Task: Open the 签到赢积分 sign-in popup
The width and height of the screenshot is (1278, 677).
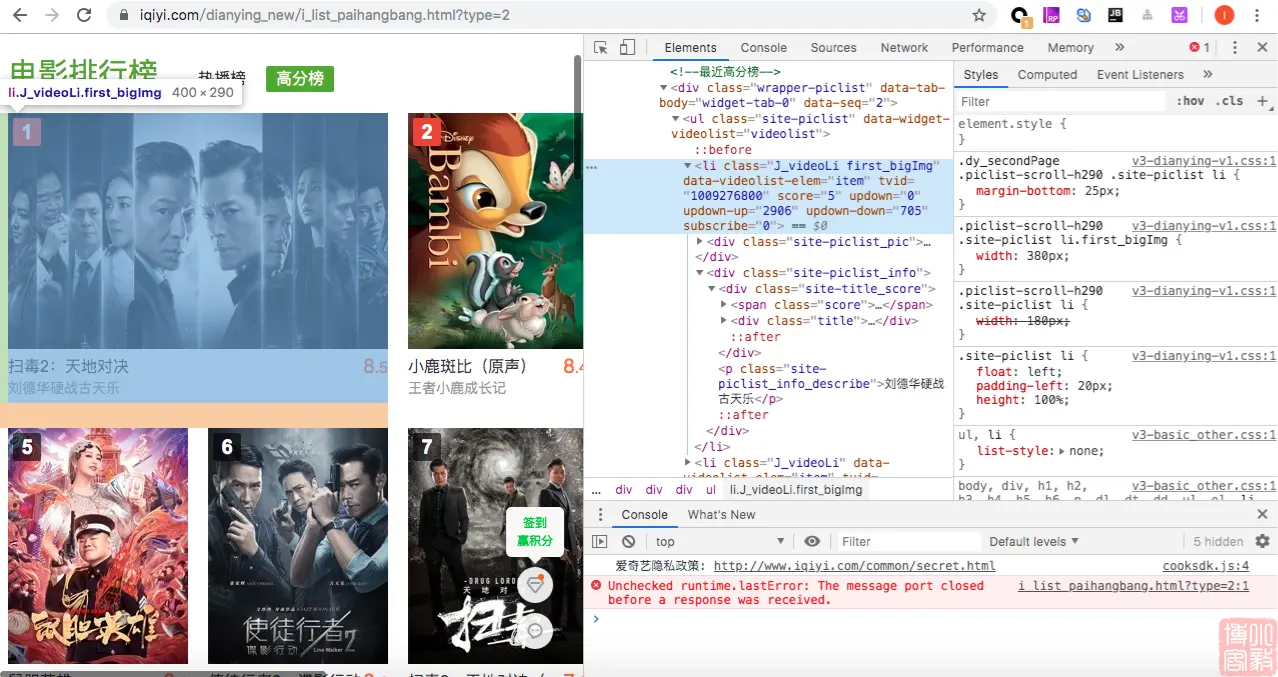Action: (535, 531)
